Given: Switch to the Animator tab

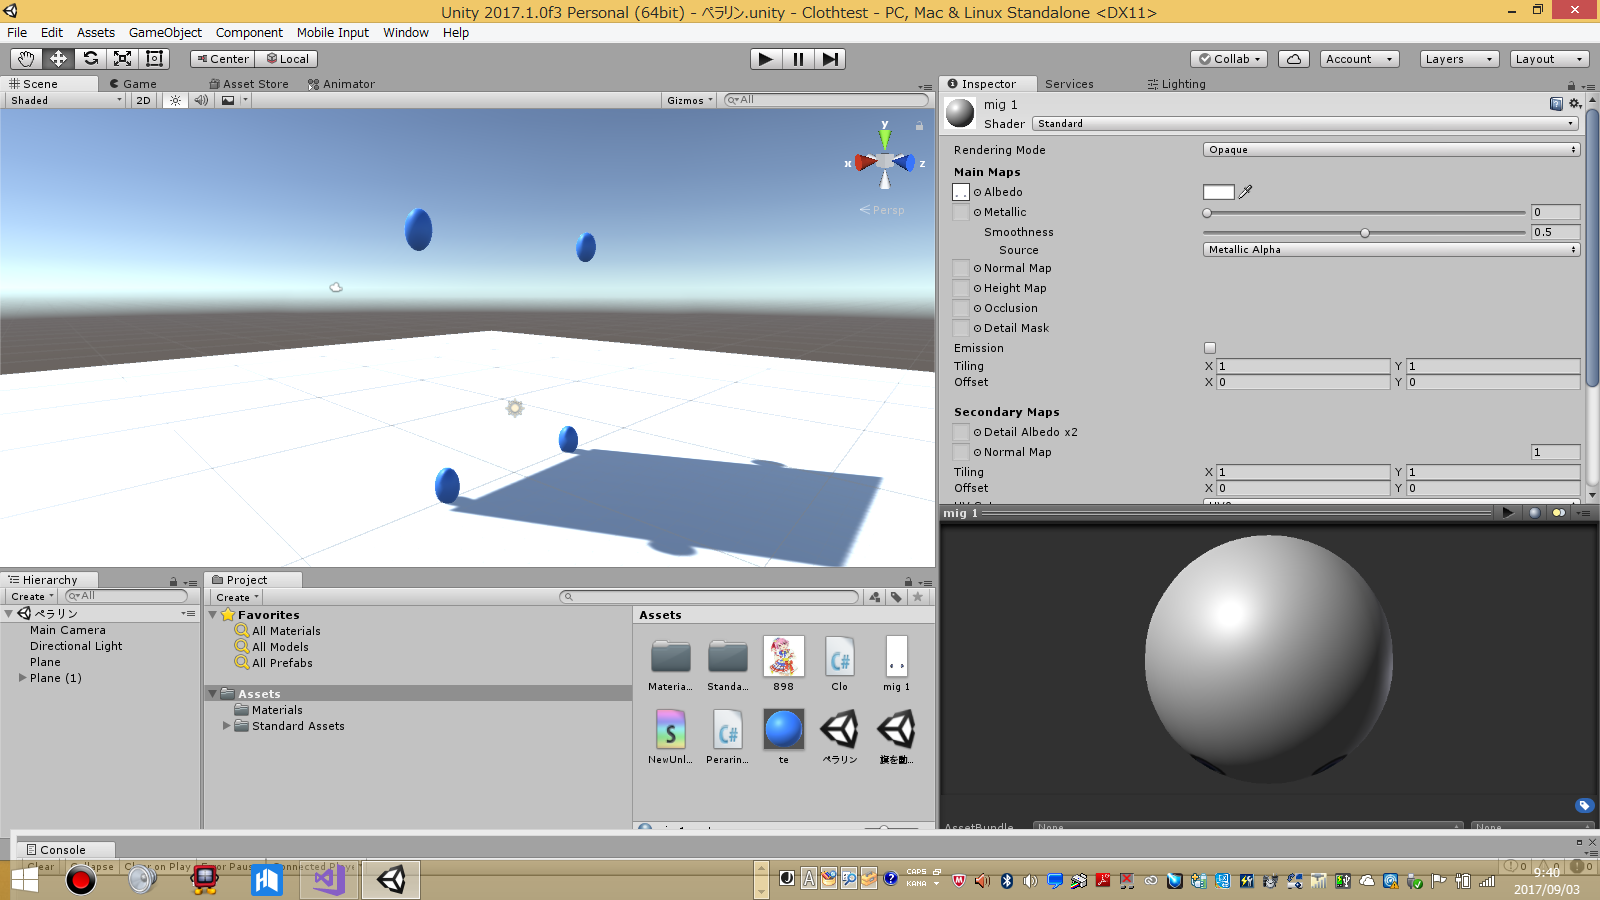Looking at the screenshot, I should point(341,84).
